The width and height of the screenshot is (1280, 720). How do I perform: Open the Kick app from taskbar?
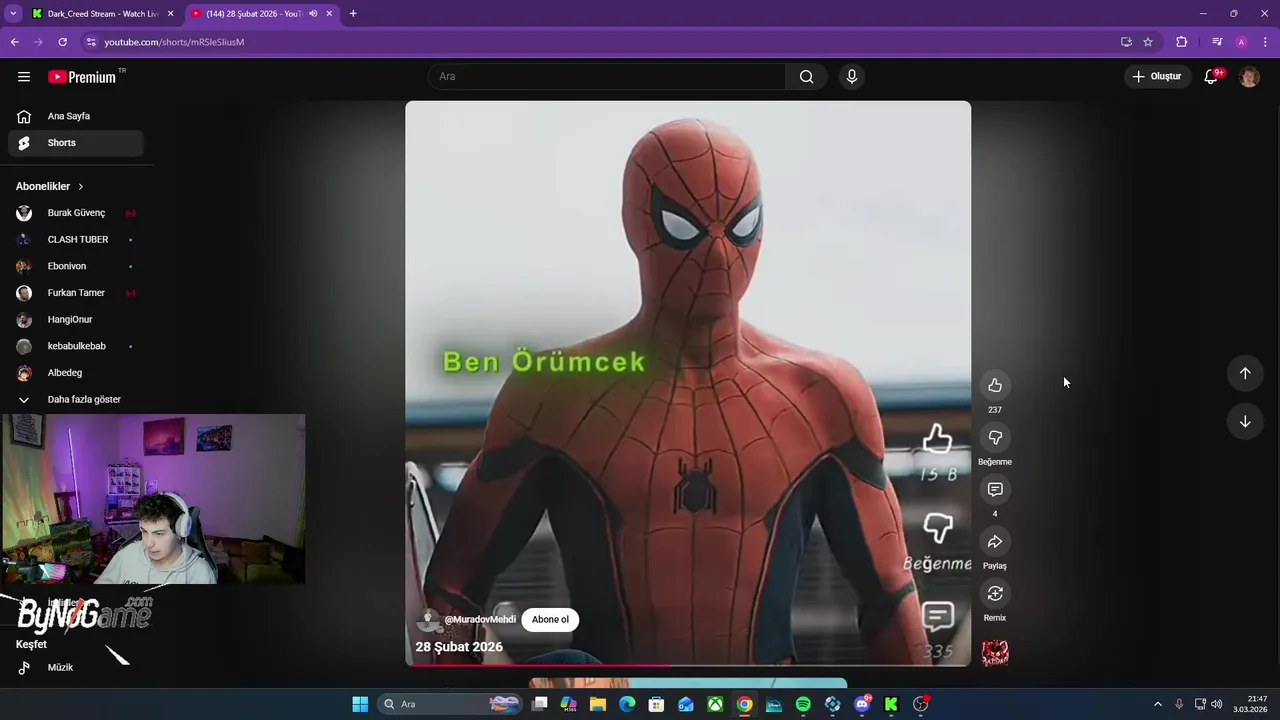(x=891, y=704)
